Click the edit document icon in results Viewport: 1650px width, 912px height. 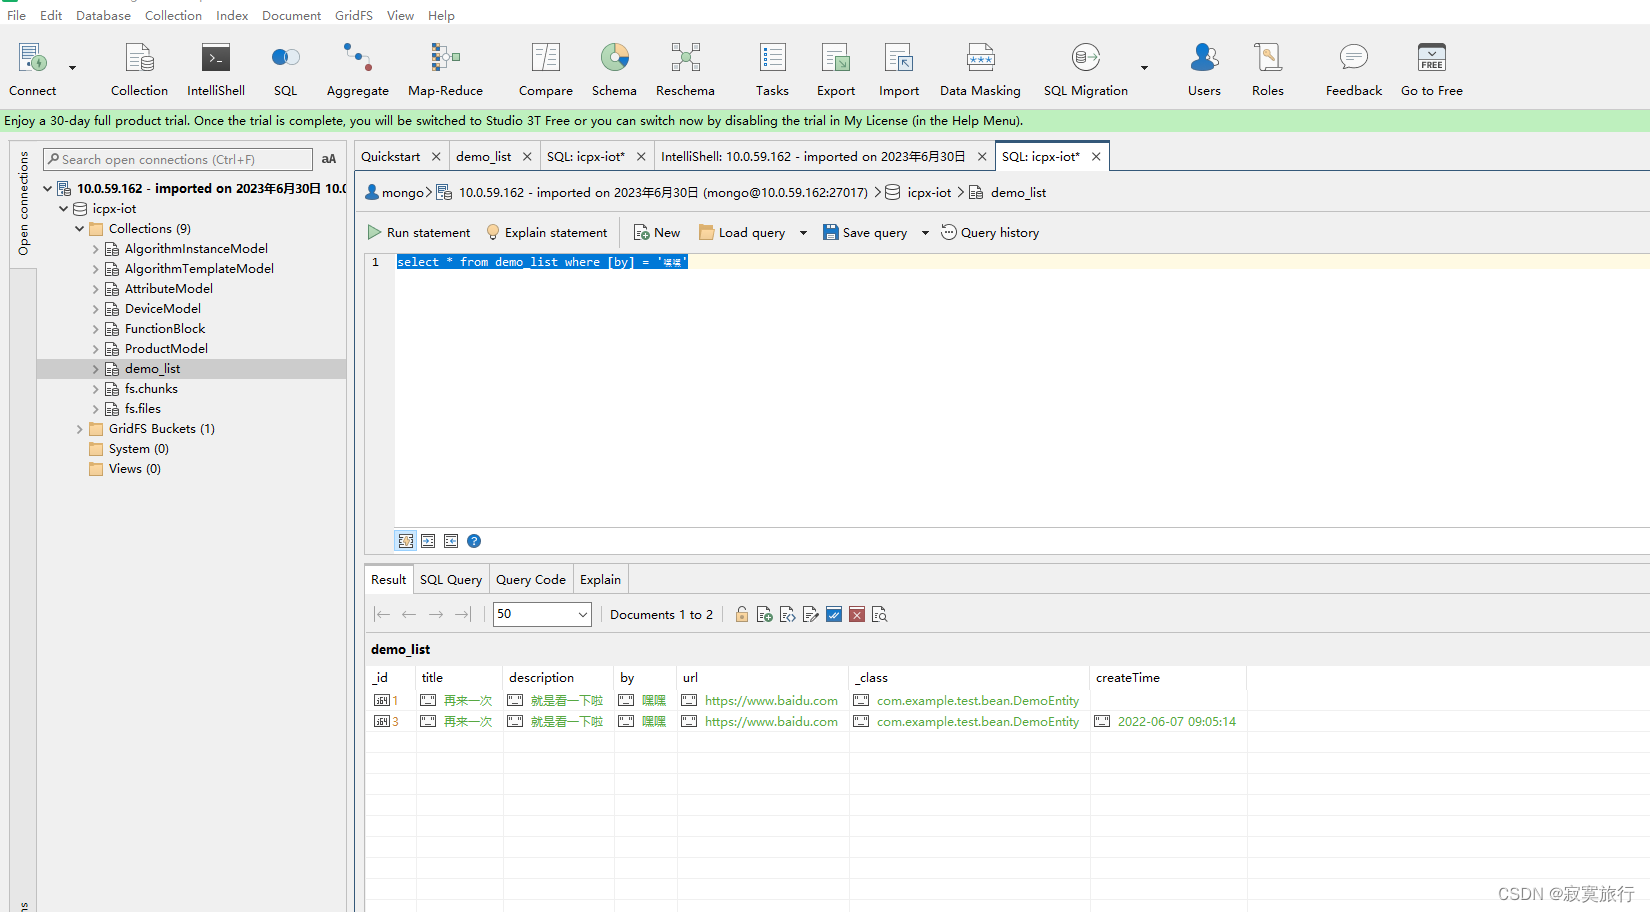(811, 614)
